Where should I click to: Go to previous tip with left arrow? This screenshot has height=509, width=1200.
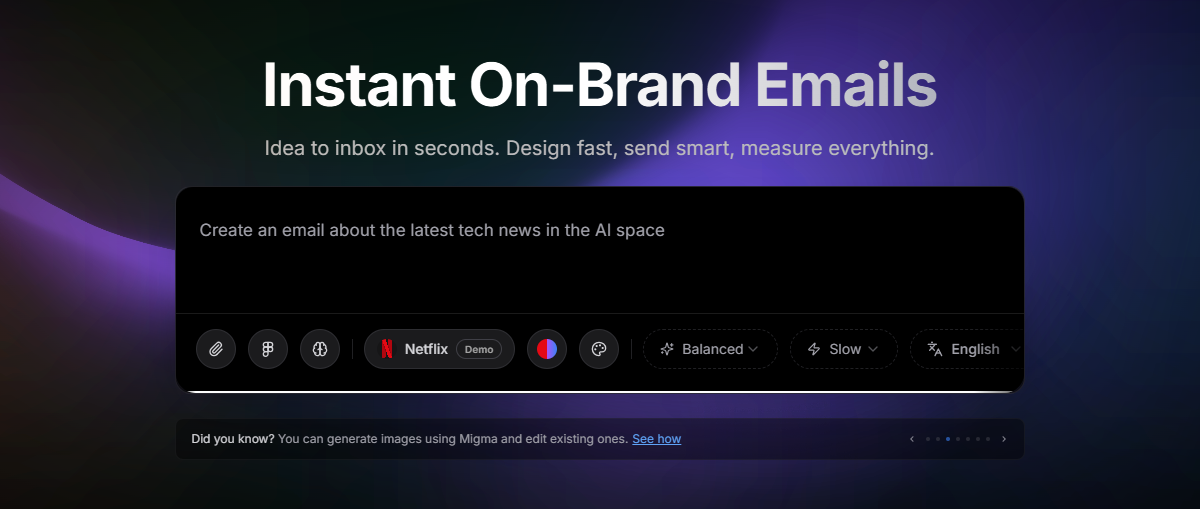click(x=911, y=439)
